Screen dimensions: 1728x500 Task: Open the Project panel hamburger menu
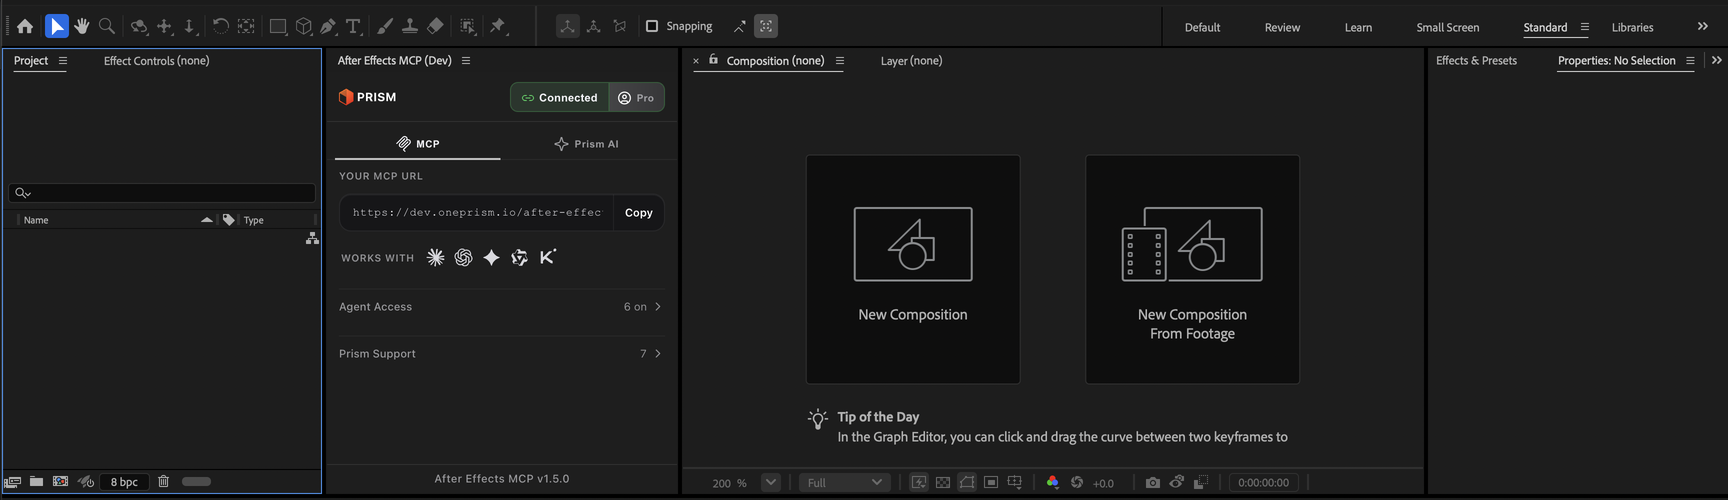click(x=63, y=61)
